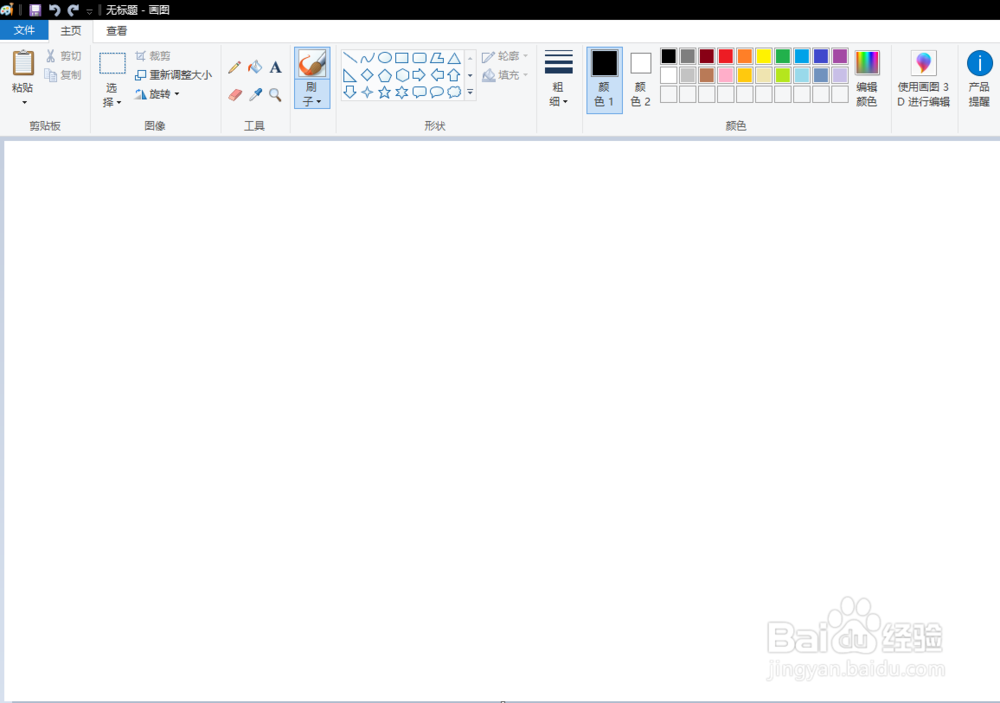Open the Edit colors (编辑颜色) dialog
This screenshot has width=1000, height=703.
pyautogui.click(x=867, y=78)
